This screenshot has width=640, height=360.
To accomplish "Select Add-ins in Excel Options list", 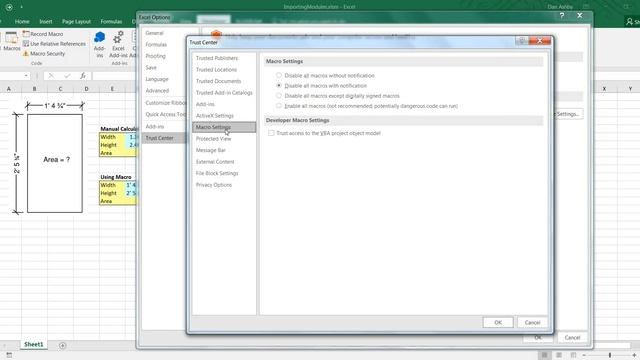I will [155, 127].
